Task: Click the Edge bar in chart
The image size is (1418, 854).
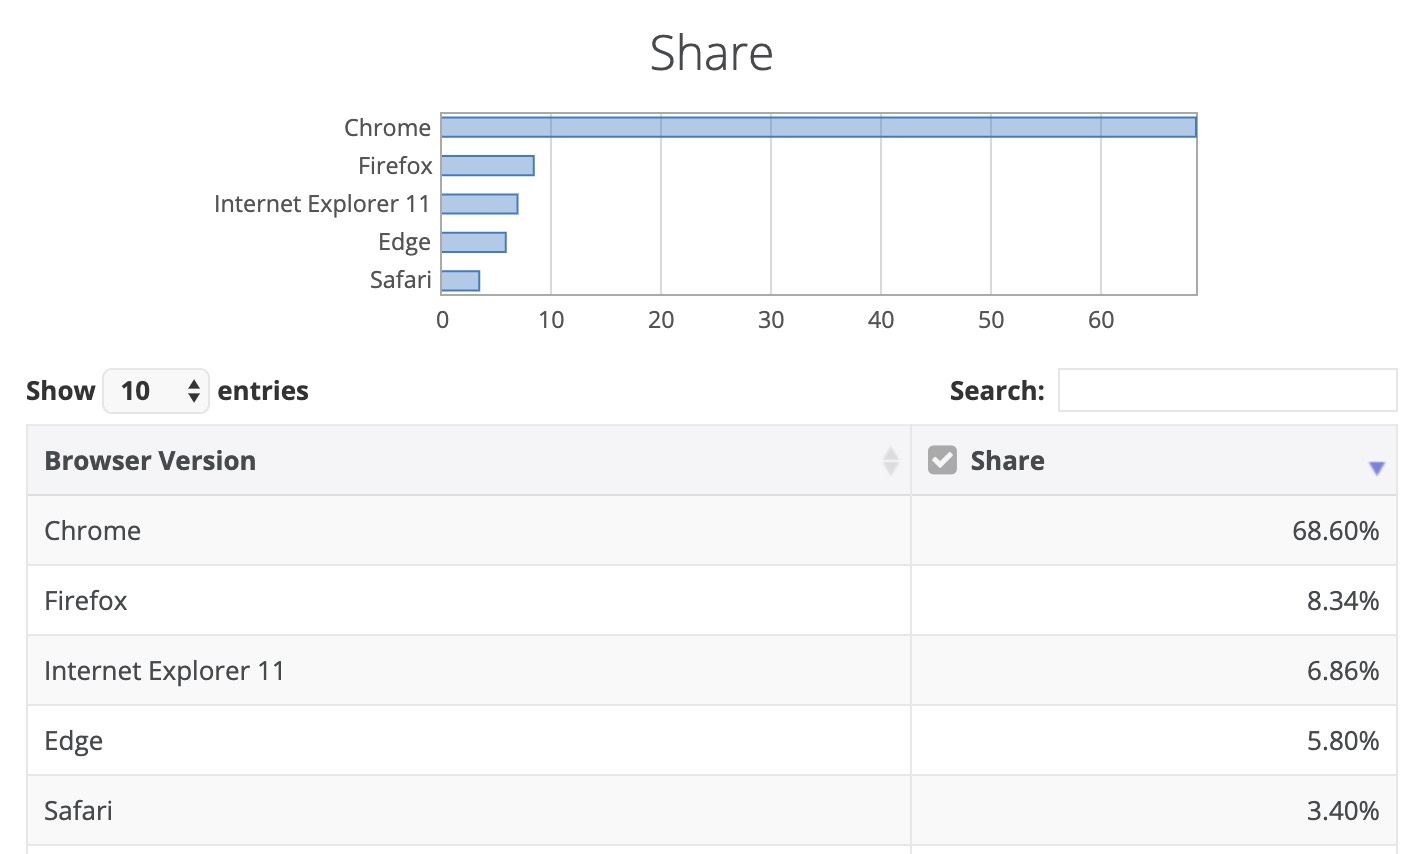Action: click(x=474, y=242)
